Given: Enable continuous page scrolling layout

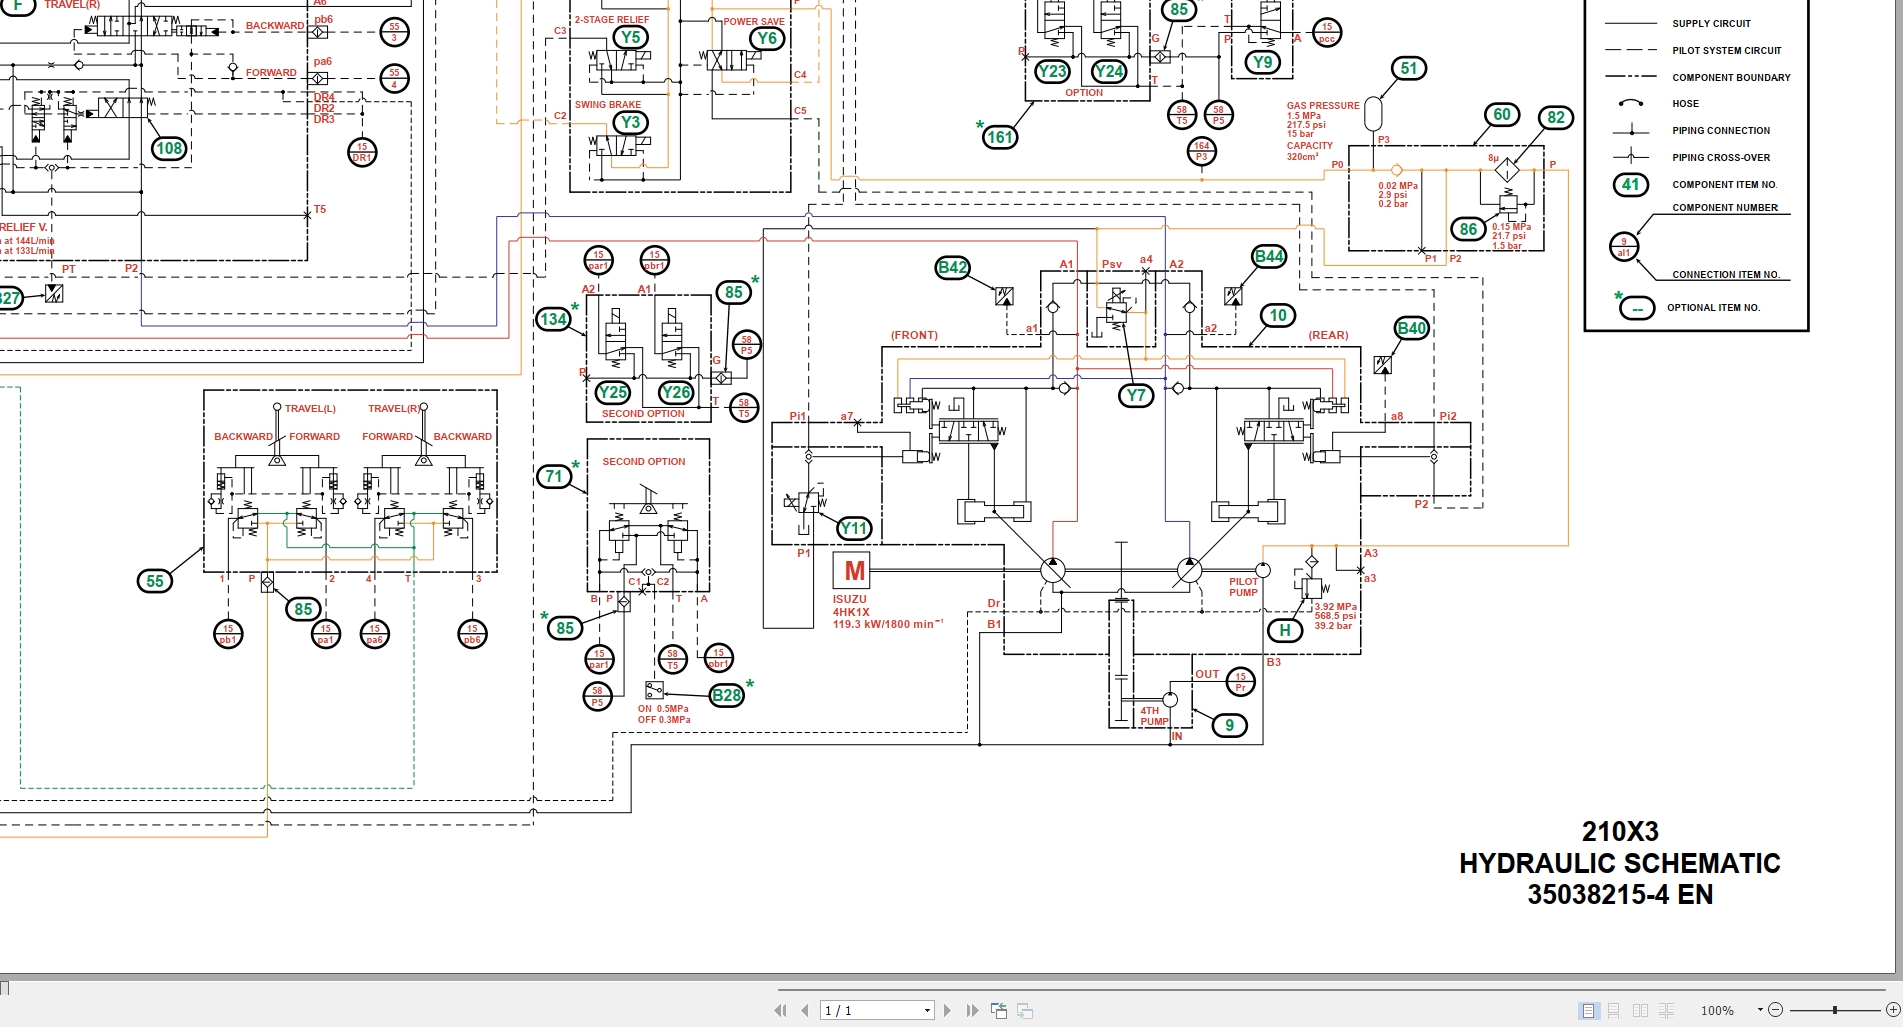Looking at the screenshot, I should (x=1614, y=1010).
